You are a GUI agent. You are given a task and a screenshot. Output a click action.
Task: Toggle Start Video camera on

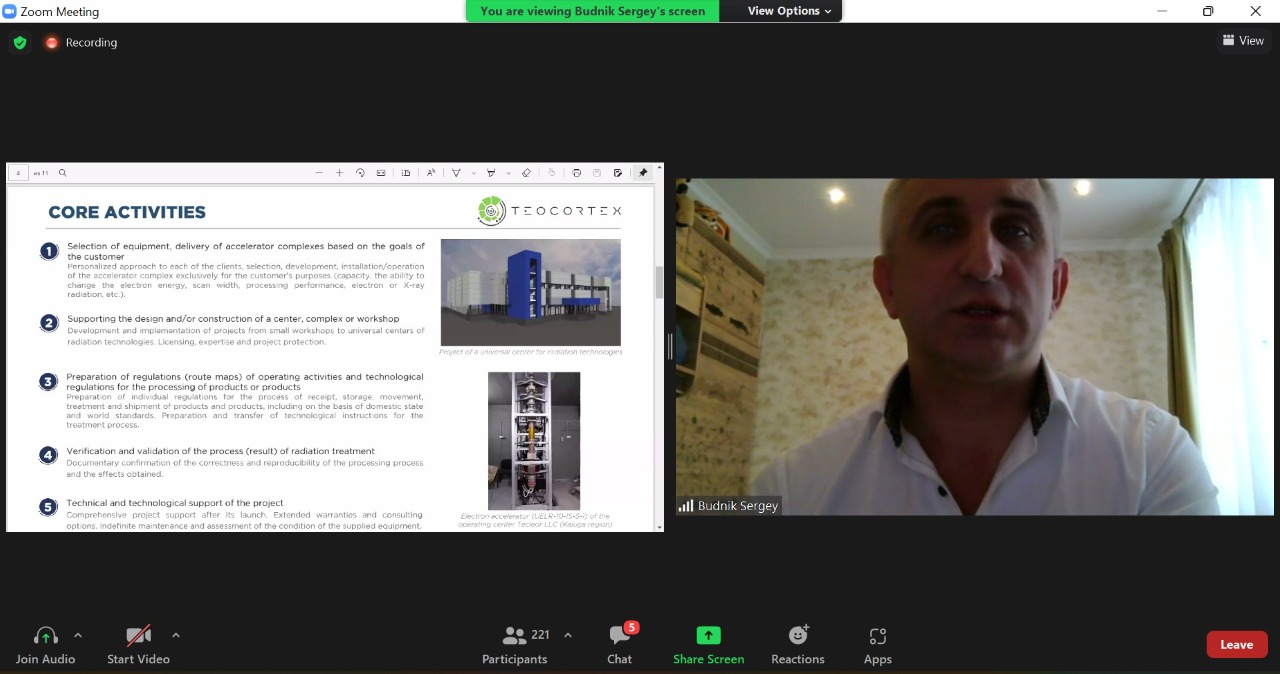[x=138, y=644]
